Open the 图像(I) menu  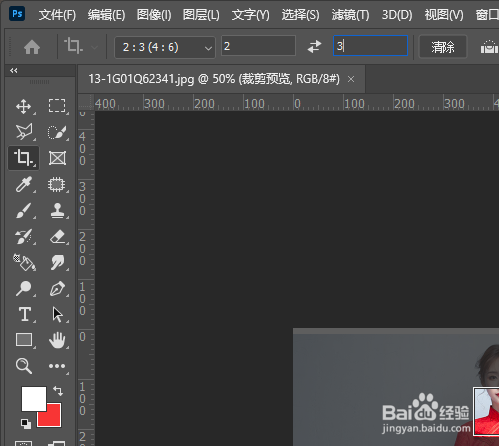pos(154,15)
